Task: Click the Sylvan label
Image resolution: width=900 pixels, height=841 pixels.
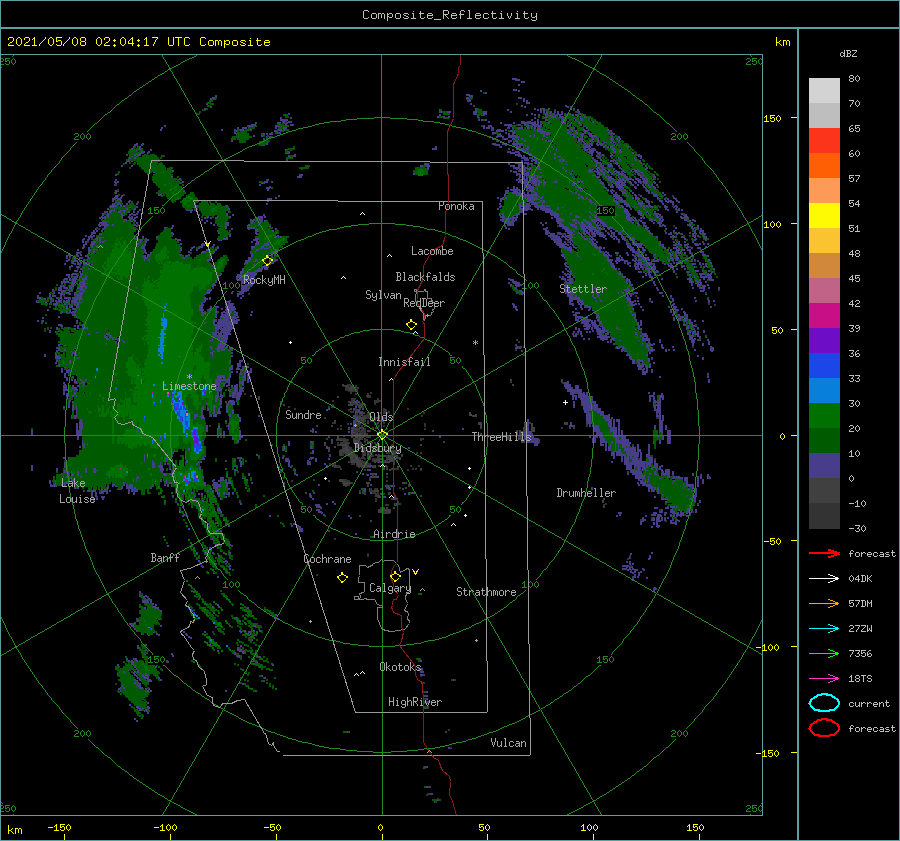Action: click(x=383, y=295)
